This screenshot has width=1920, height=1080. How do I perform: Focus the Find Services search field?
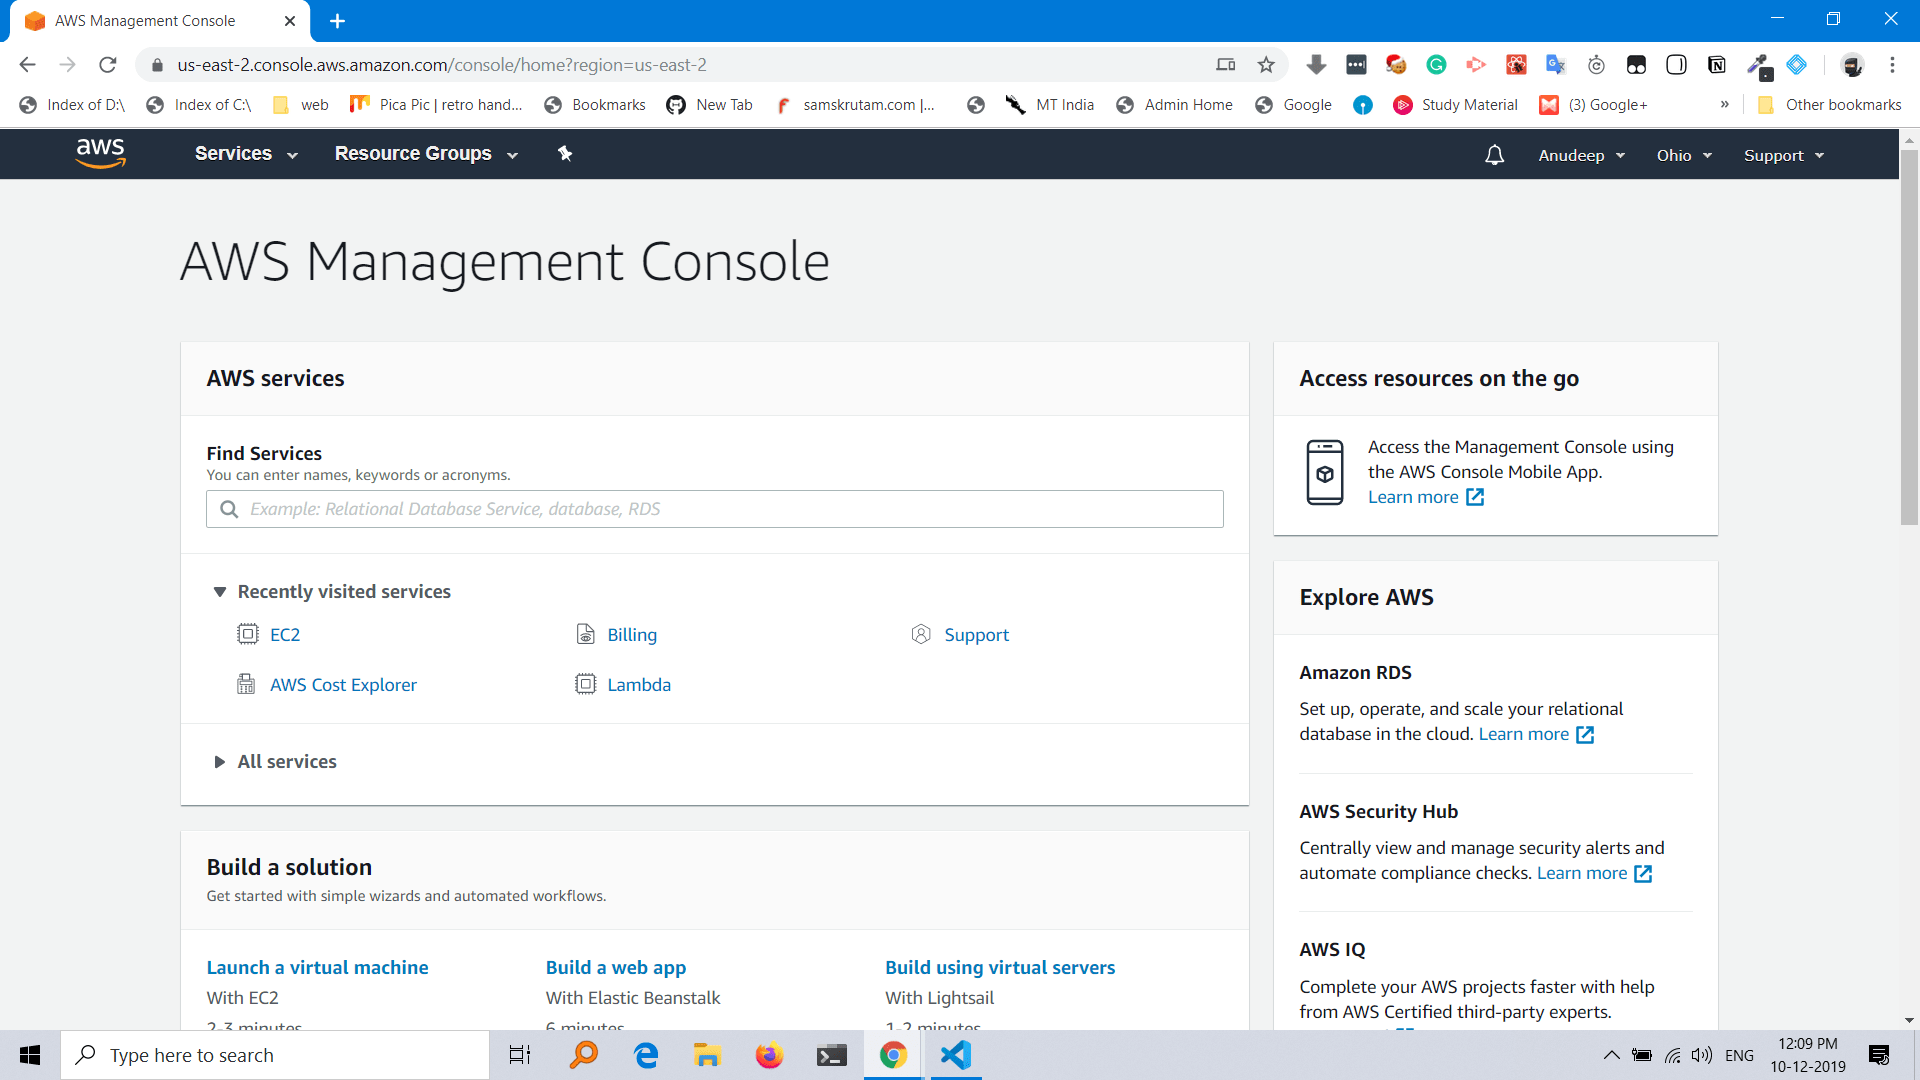click(x=714, y=509)
